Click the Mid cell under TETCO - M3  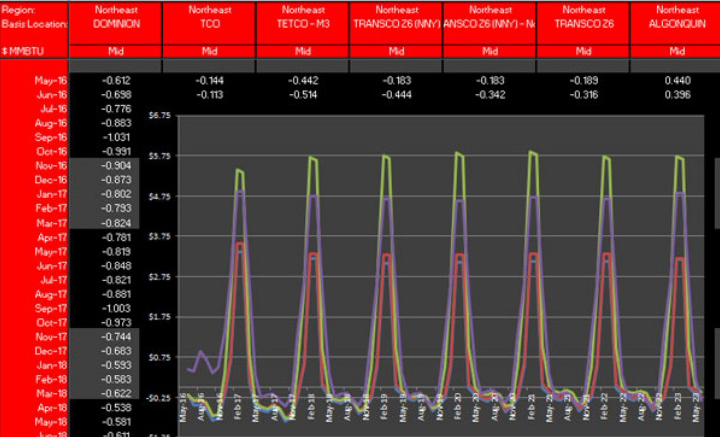coord(303,51)
